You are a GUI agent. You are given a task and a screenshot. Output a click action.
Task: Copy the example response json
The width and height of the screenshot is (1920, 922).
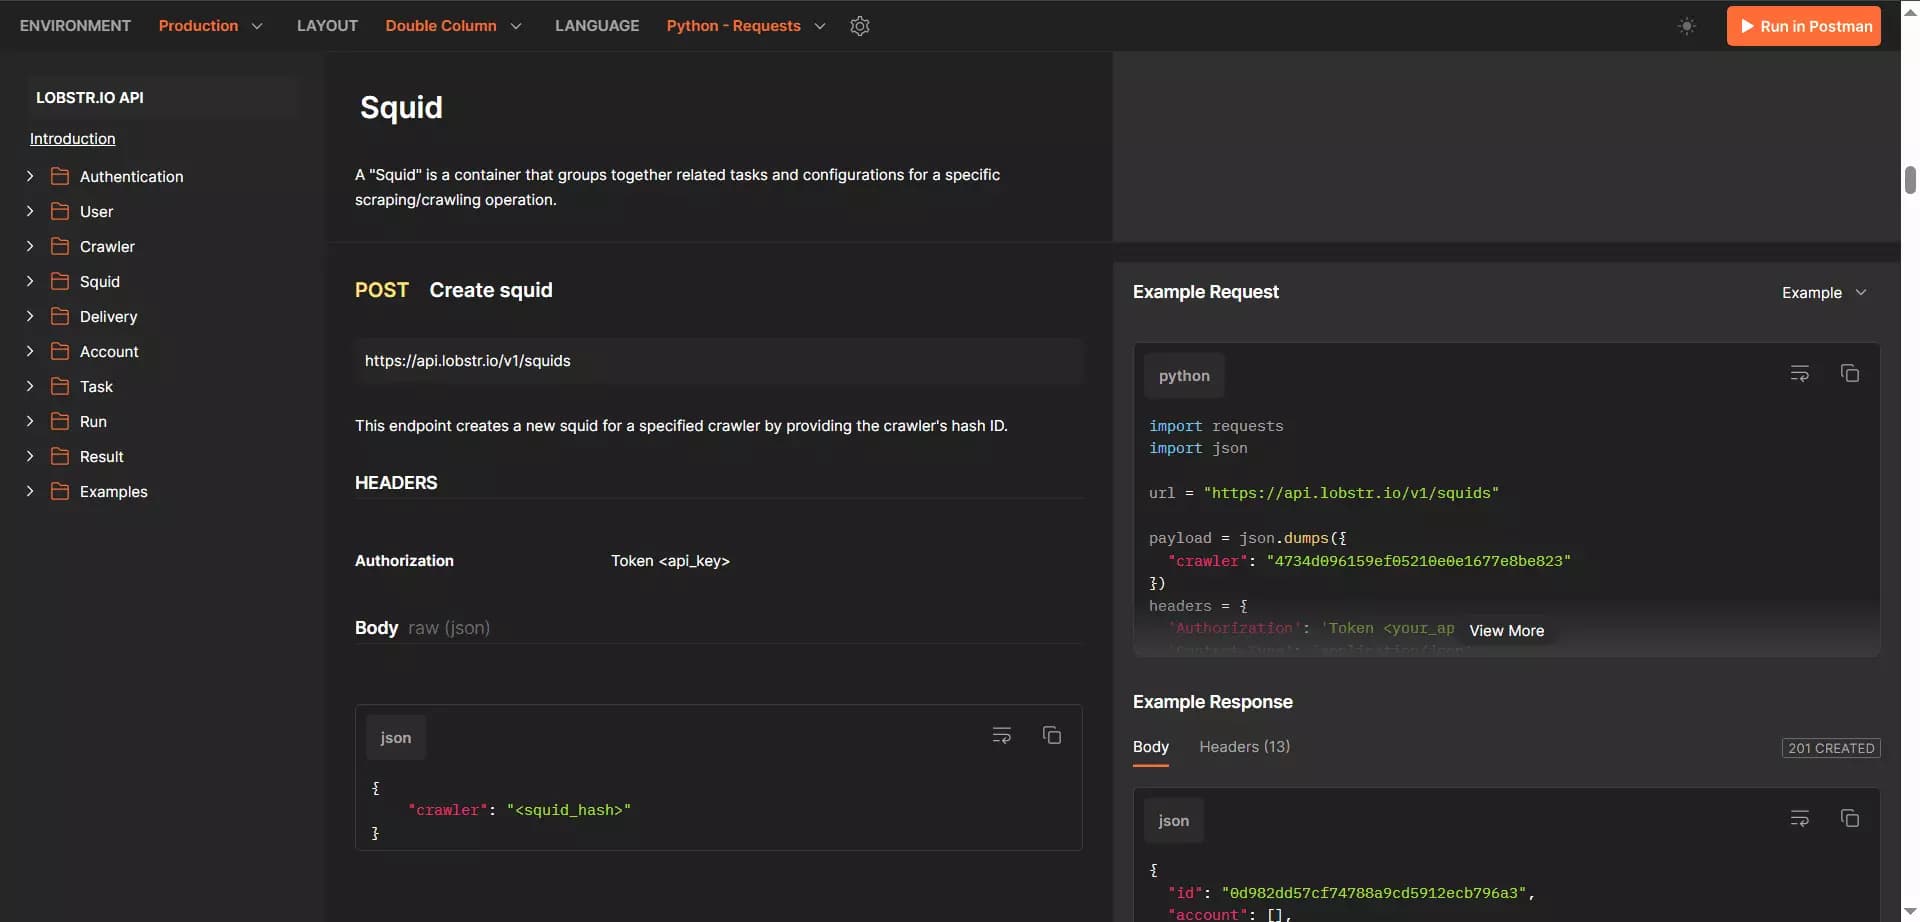(1849, 818)
